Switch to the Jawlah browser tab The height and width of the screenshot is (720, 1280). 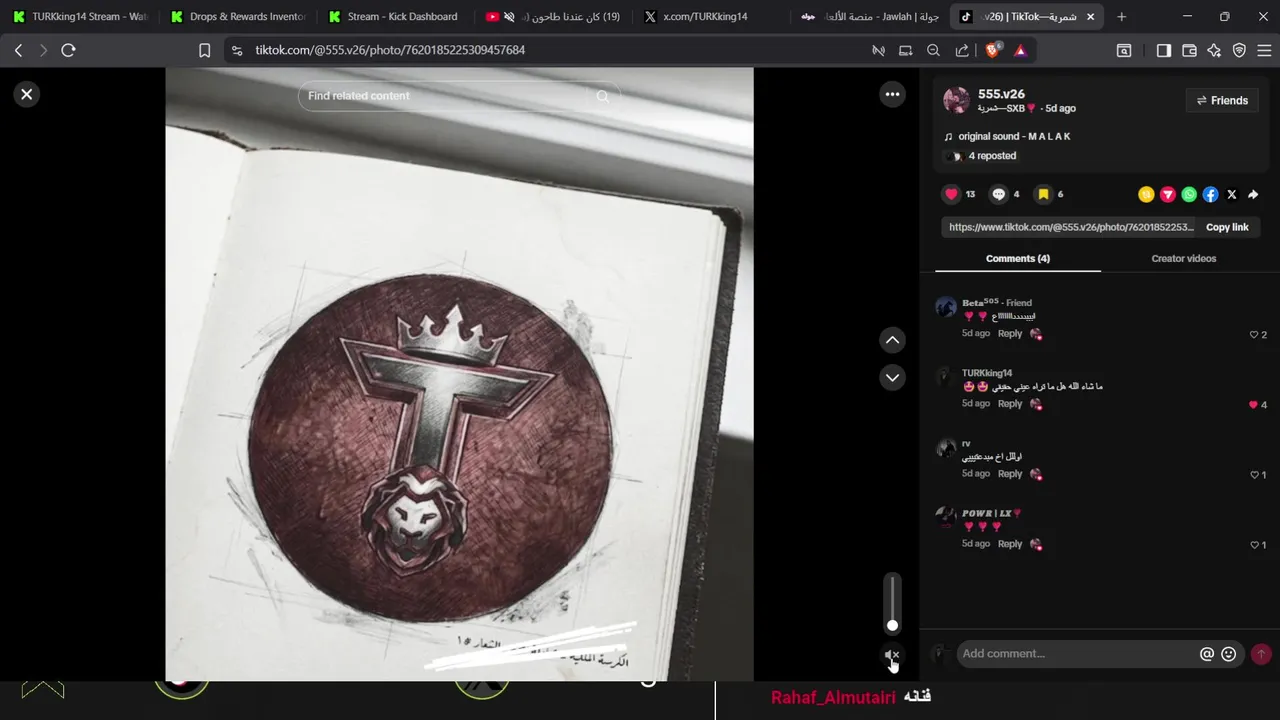tap(870, 17)
